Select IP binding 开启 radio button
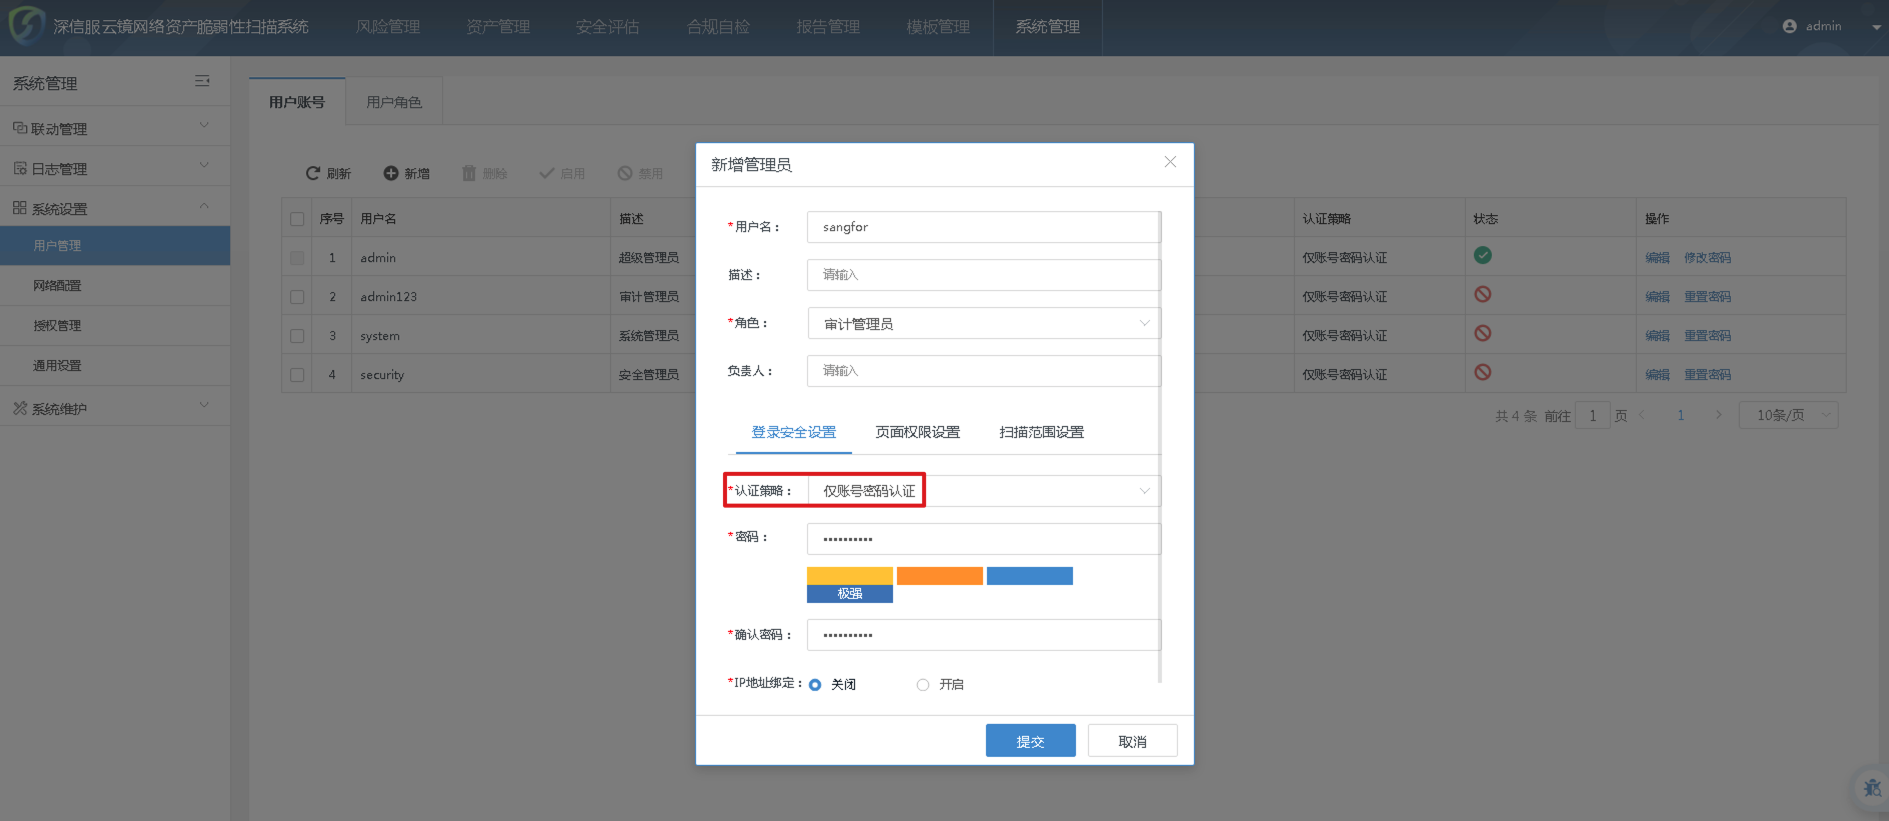This screenshot has width=1889, height=821. 923,685
